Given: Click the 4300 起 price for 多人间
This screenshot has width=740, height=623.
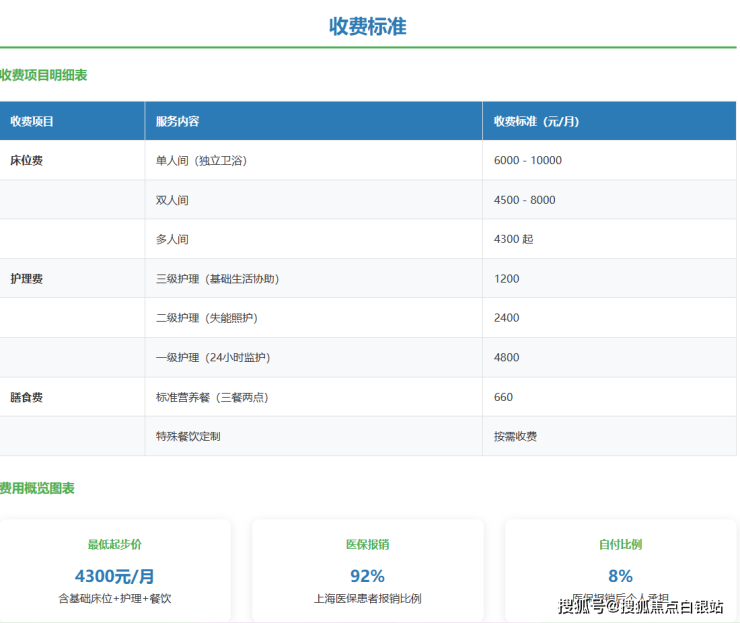Looking at the screenshot, I should (514, 239).
